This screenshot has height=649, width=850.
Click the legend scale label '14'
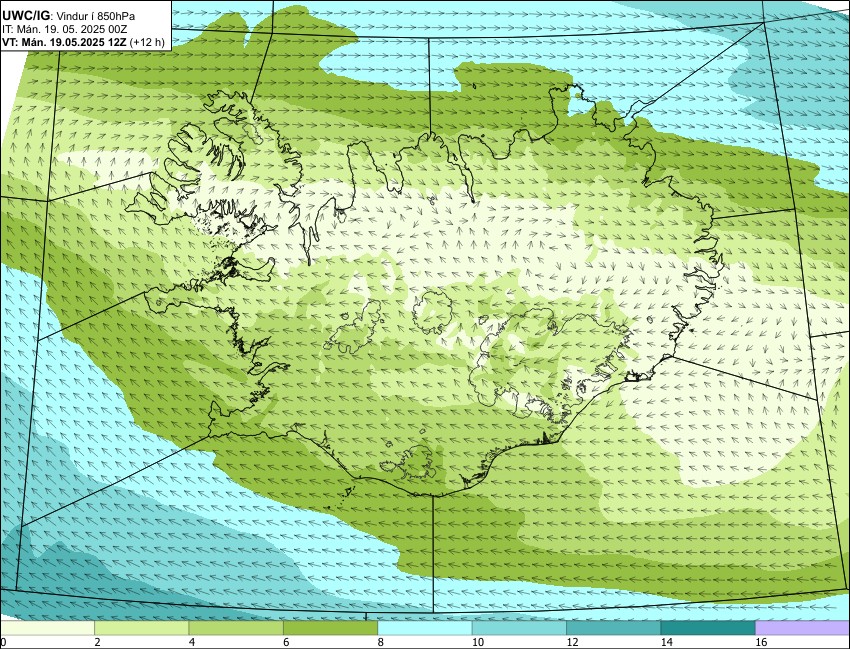[x=666, y=642]
